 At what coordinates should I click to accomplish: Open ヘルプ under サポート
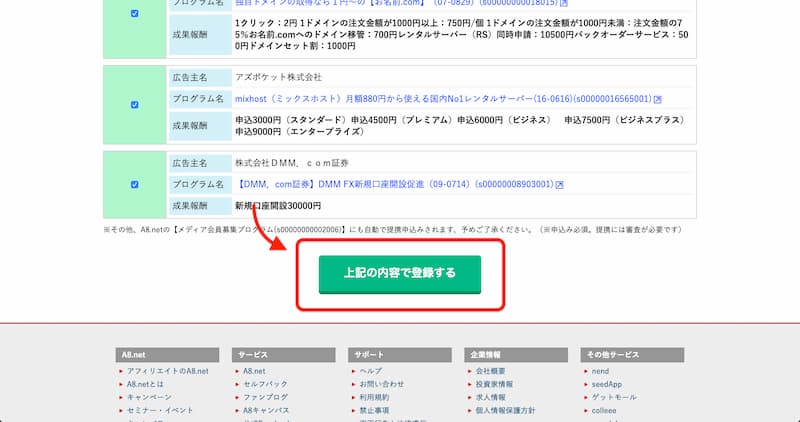pos(370,371)
